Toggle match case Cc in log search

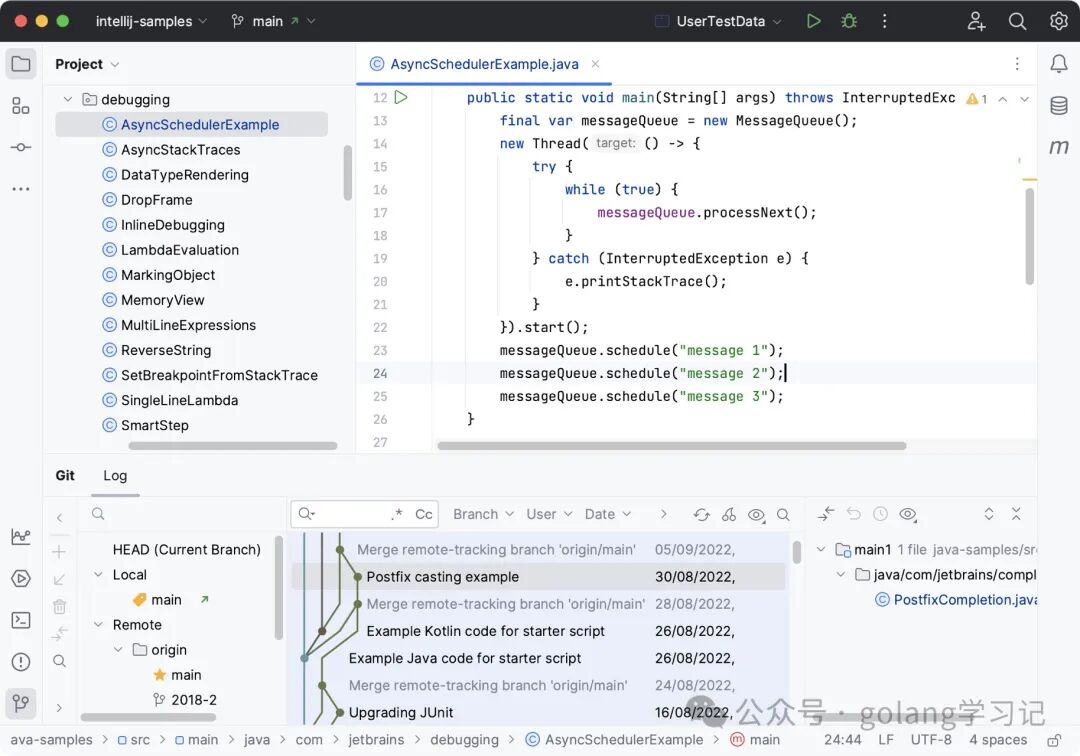(x=424, y=514)
